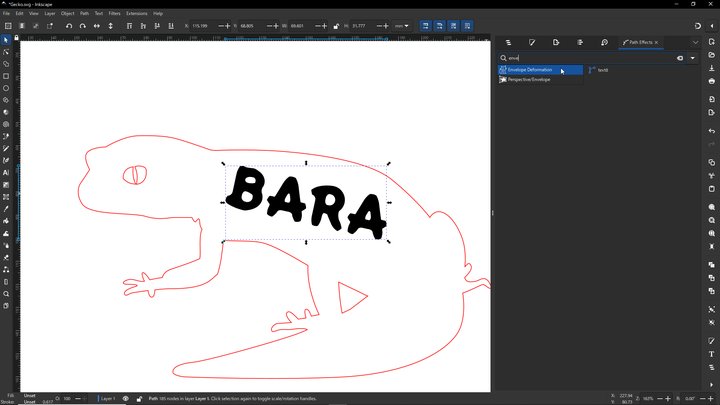Open the Layers and Objects panel tab

(508, 43)
